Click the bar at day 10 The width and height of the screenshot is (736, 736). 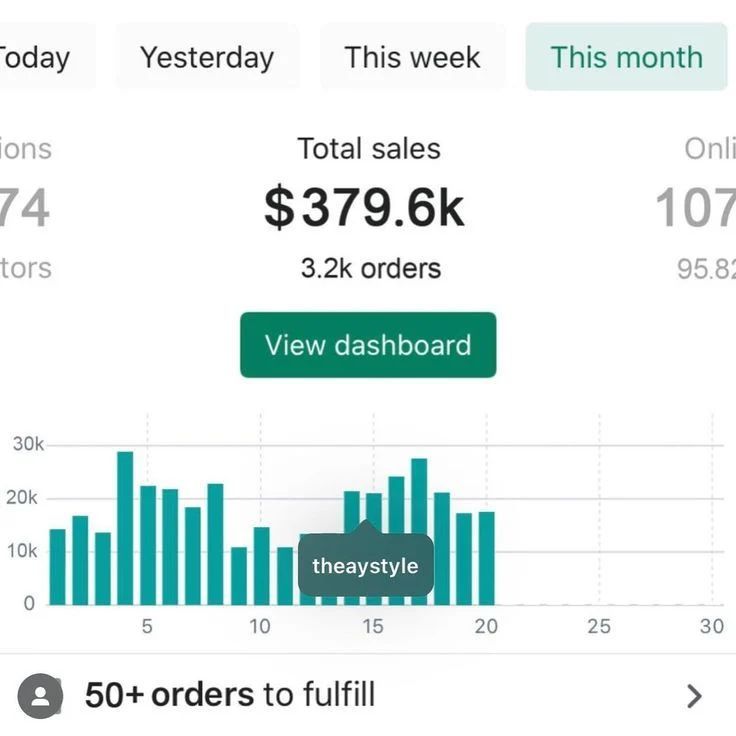point(261,565)
